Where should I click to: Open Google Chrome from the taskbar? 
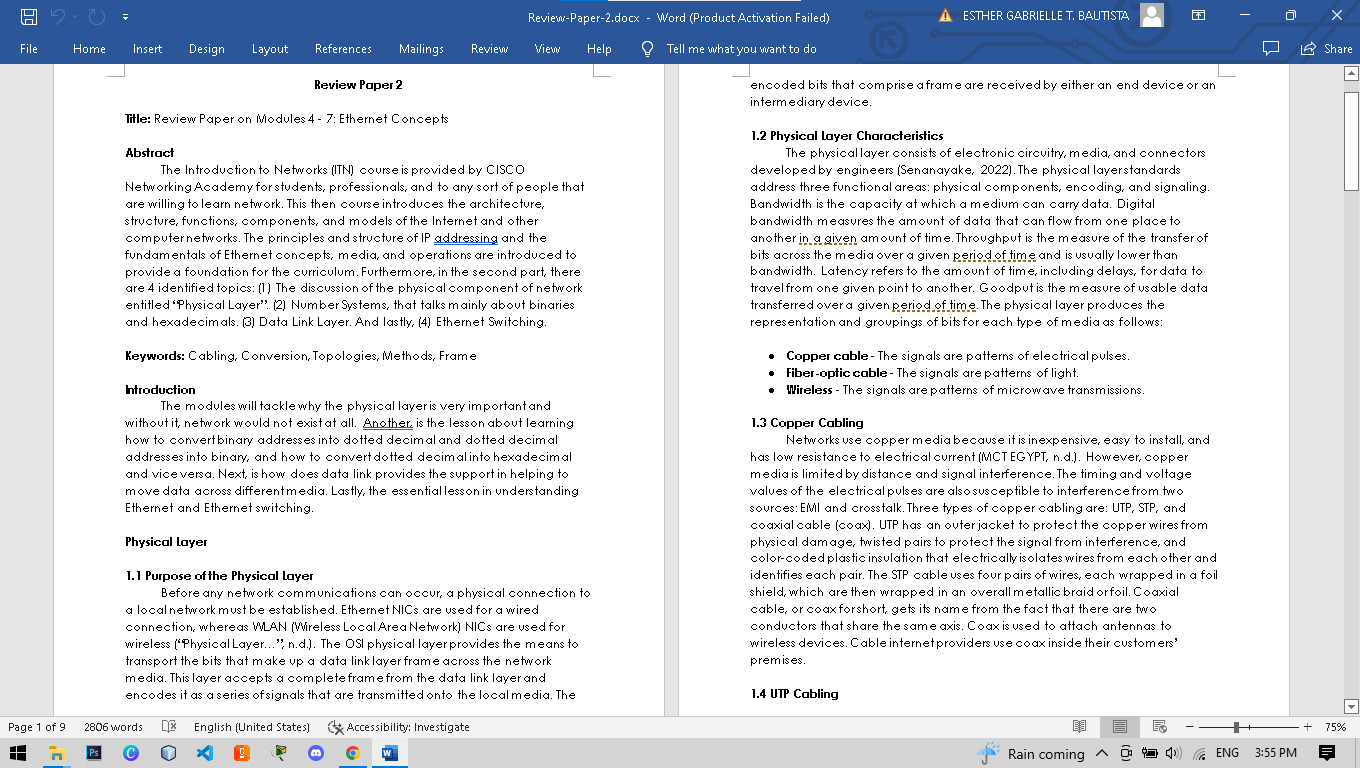click(x=353, y=753)
